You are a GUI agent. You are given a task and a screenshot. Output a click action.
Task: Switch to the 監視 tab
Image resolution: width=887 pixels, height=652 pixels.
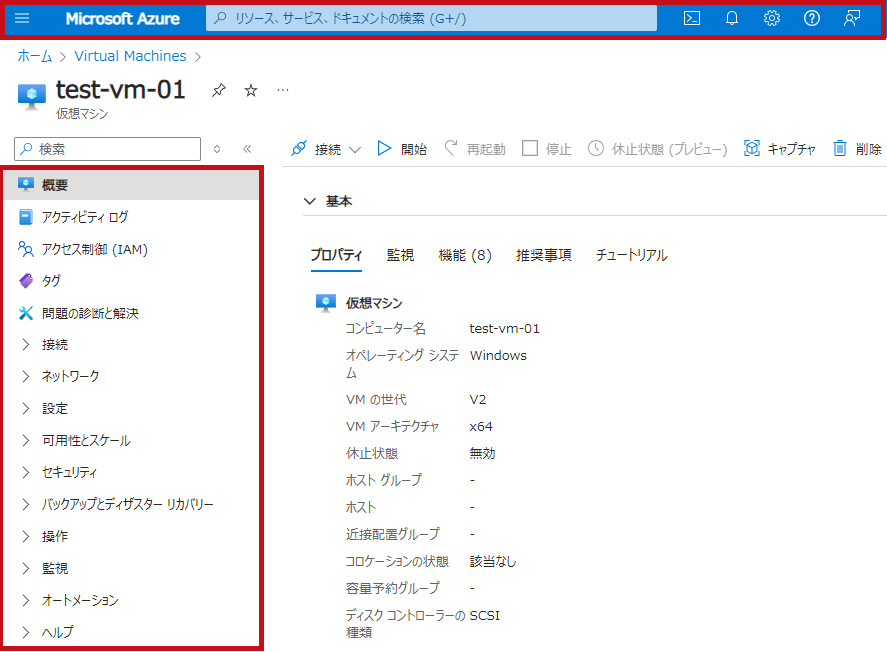tap(400, 255)
